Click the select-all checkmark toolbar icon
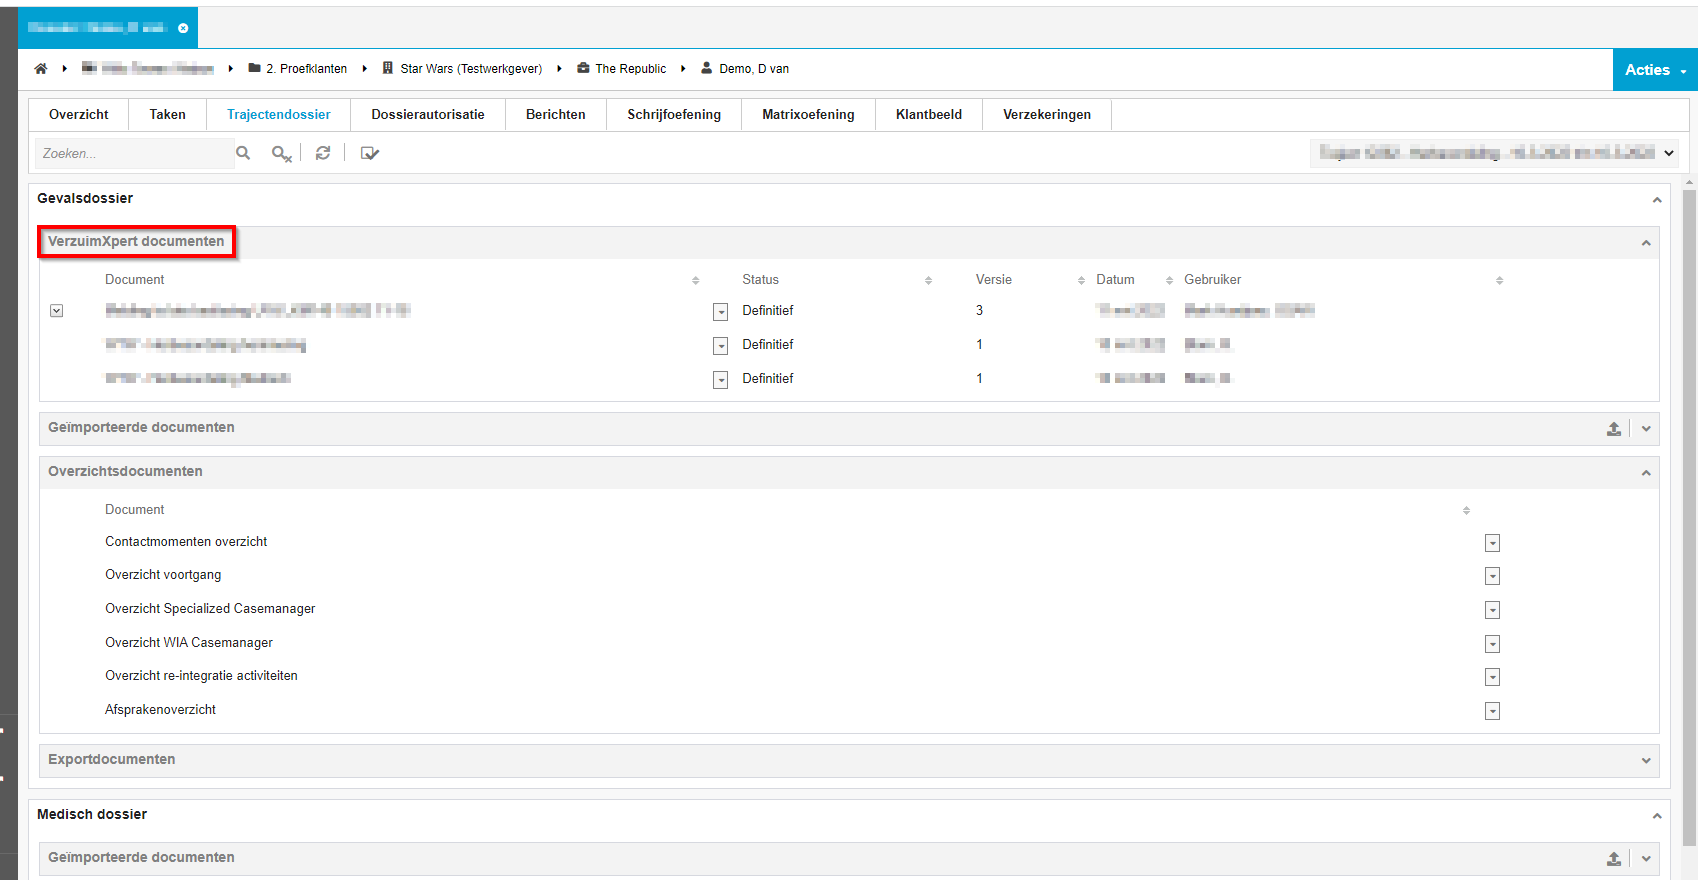Screen dimensions: 1698x880 pyautogui.click(x=370, y=153)
